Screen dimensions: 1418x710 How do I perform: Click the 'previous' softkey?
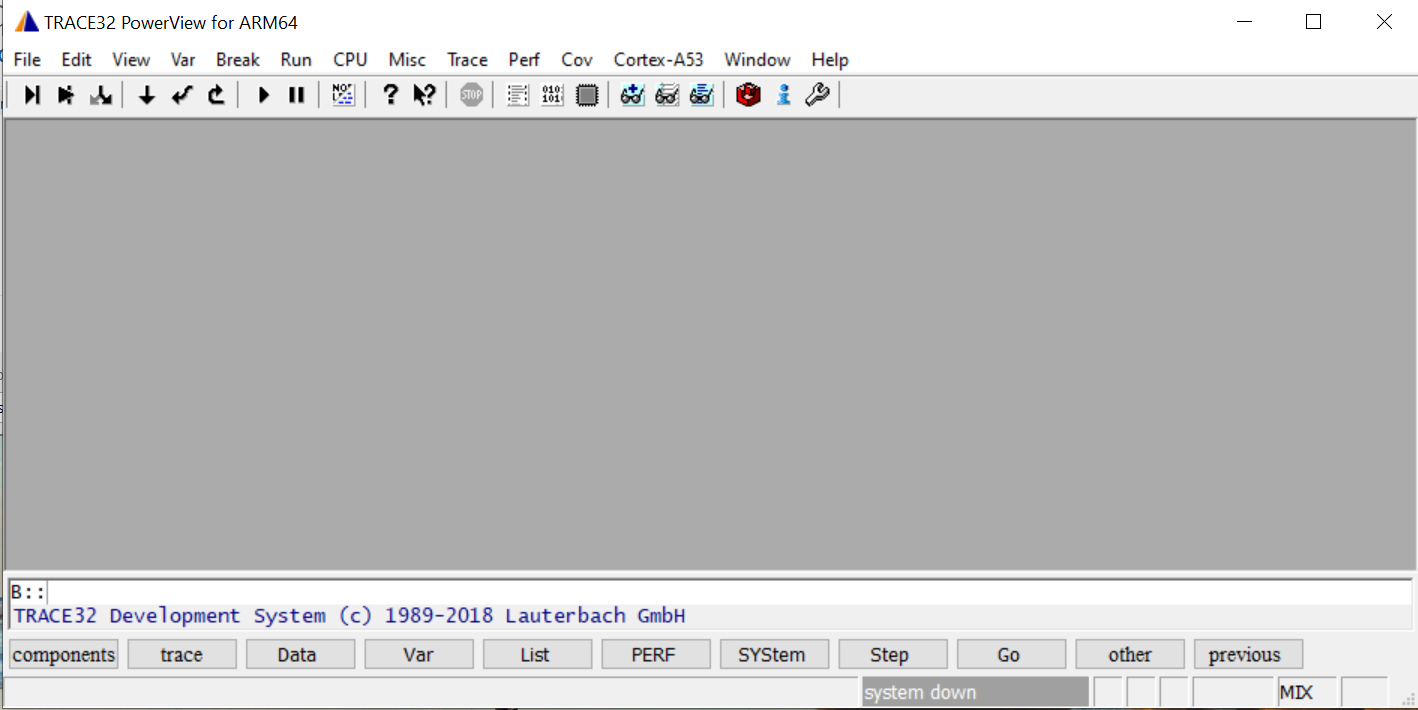1248,654
